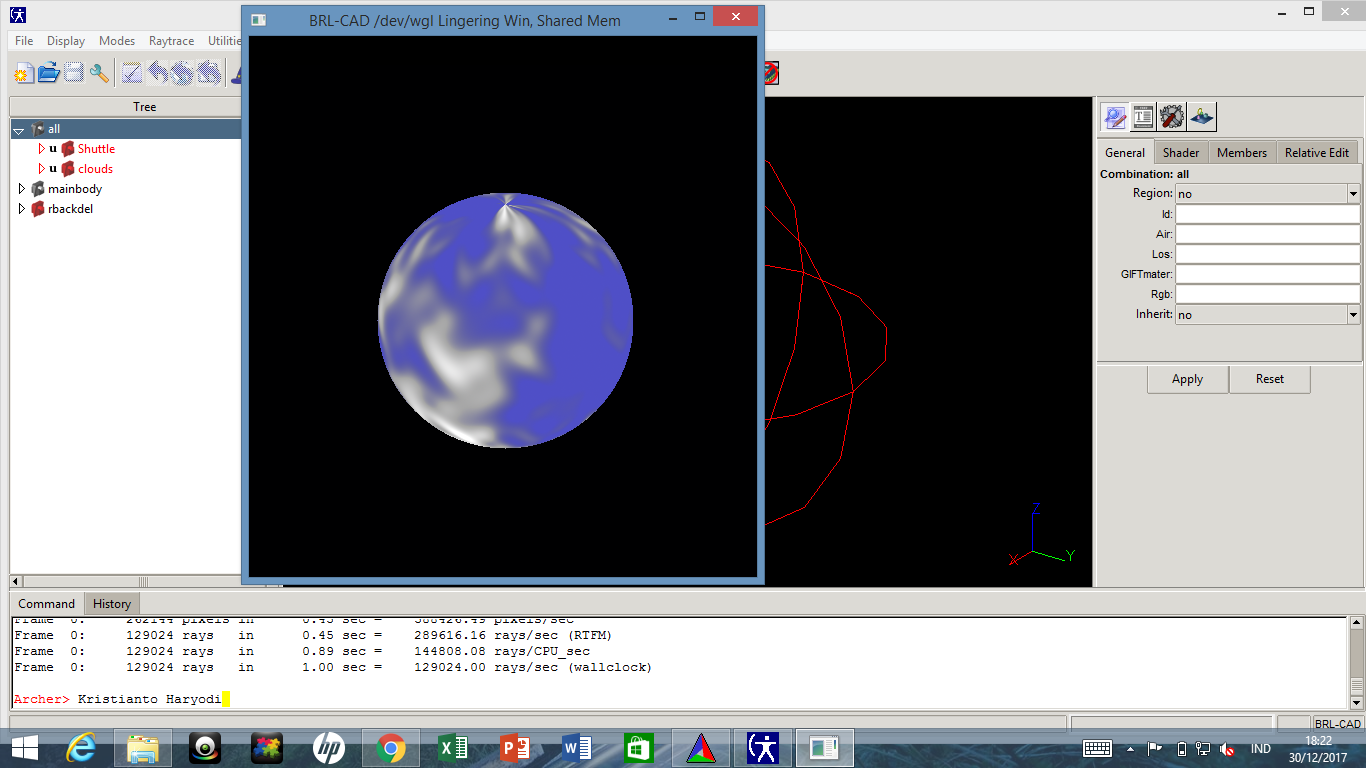This screenshot has width=1366, height=768.
Task: Open a database with the folder icon
Action: (49, 72)
